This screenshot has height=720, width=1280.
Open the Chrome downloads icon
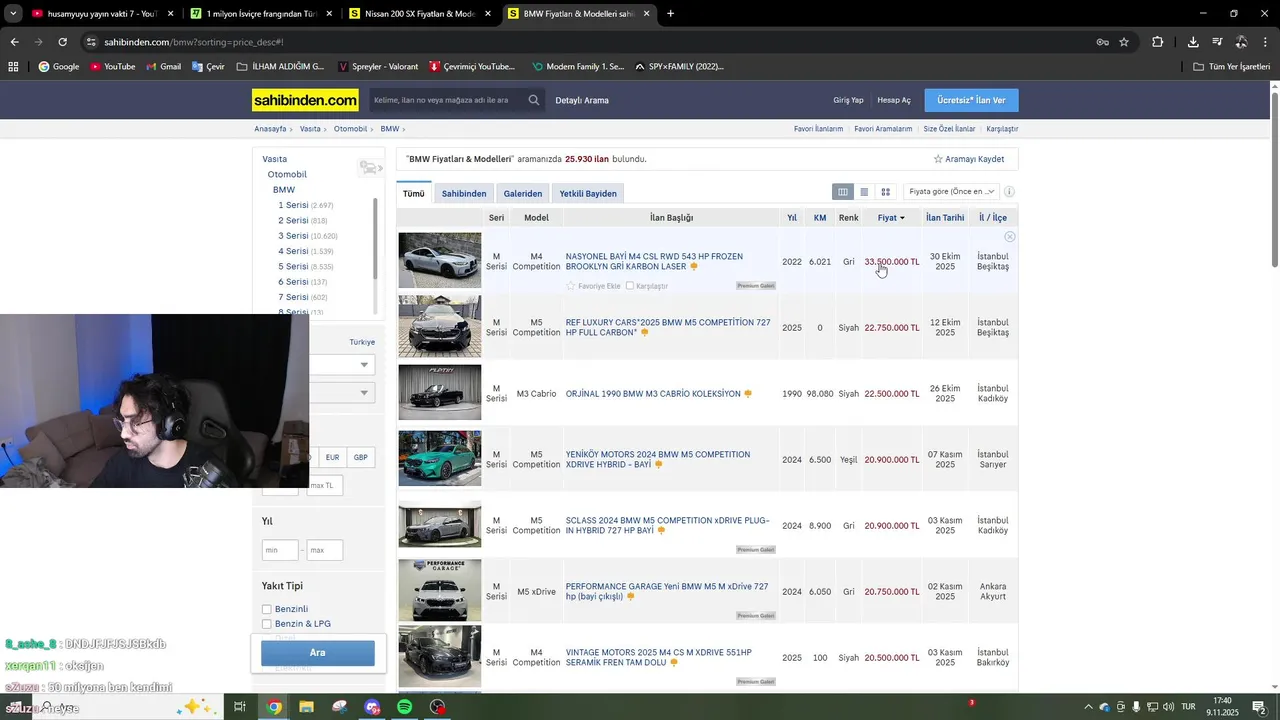pyautogui.click(x=1193, y=42)
